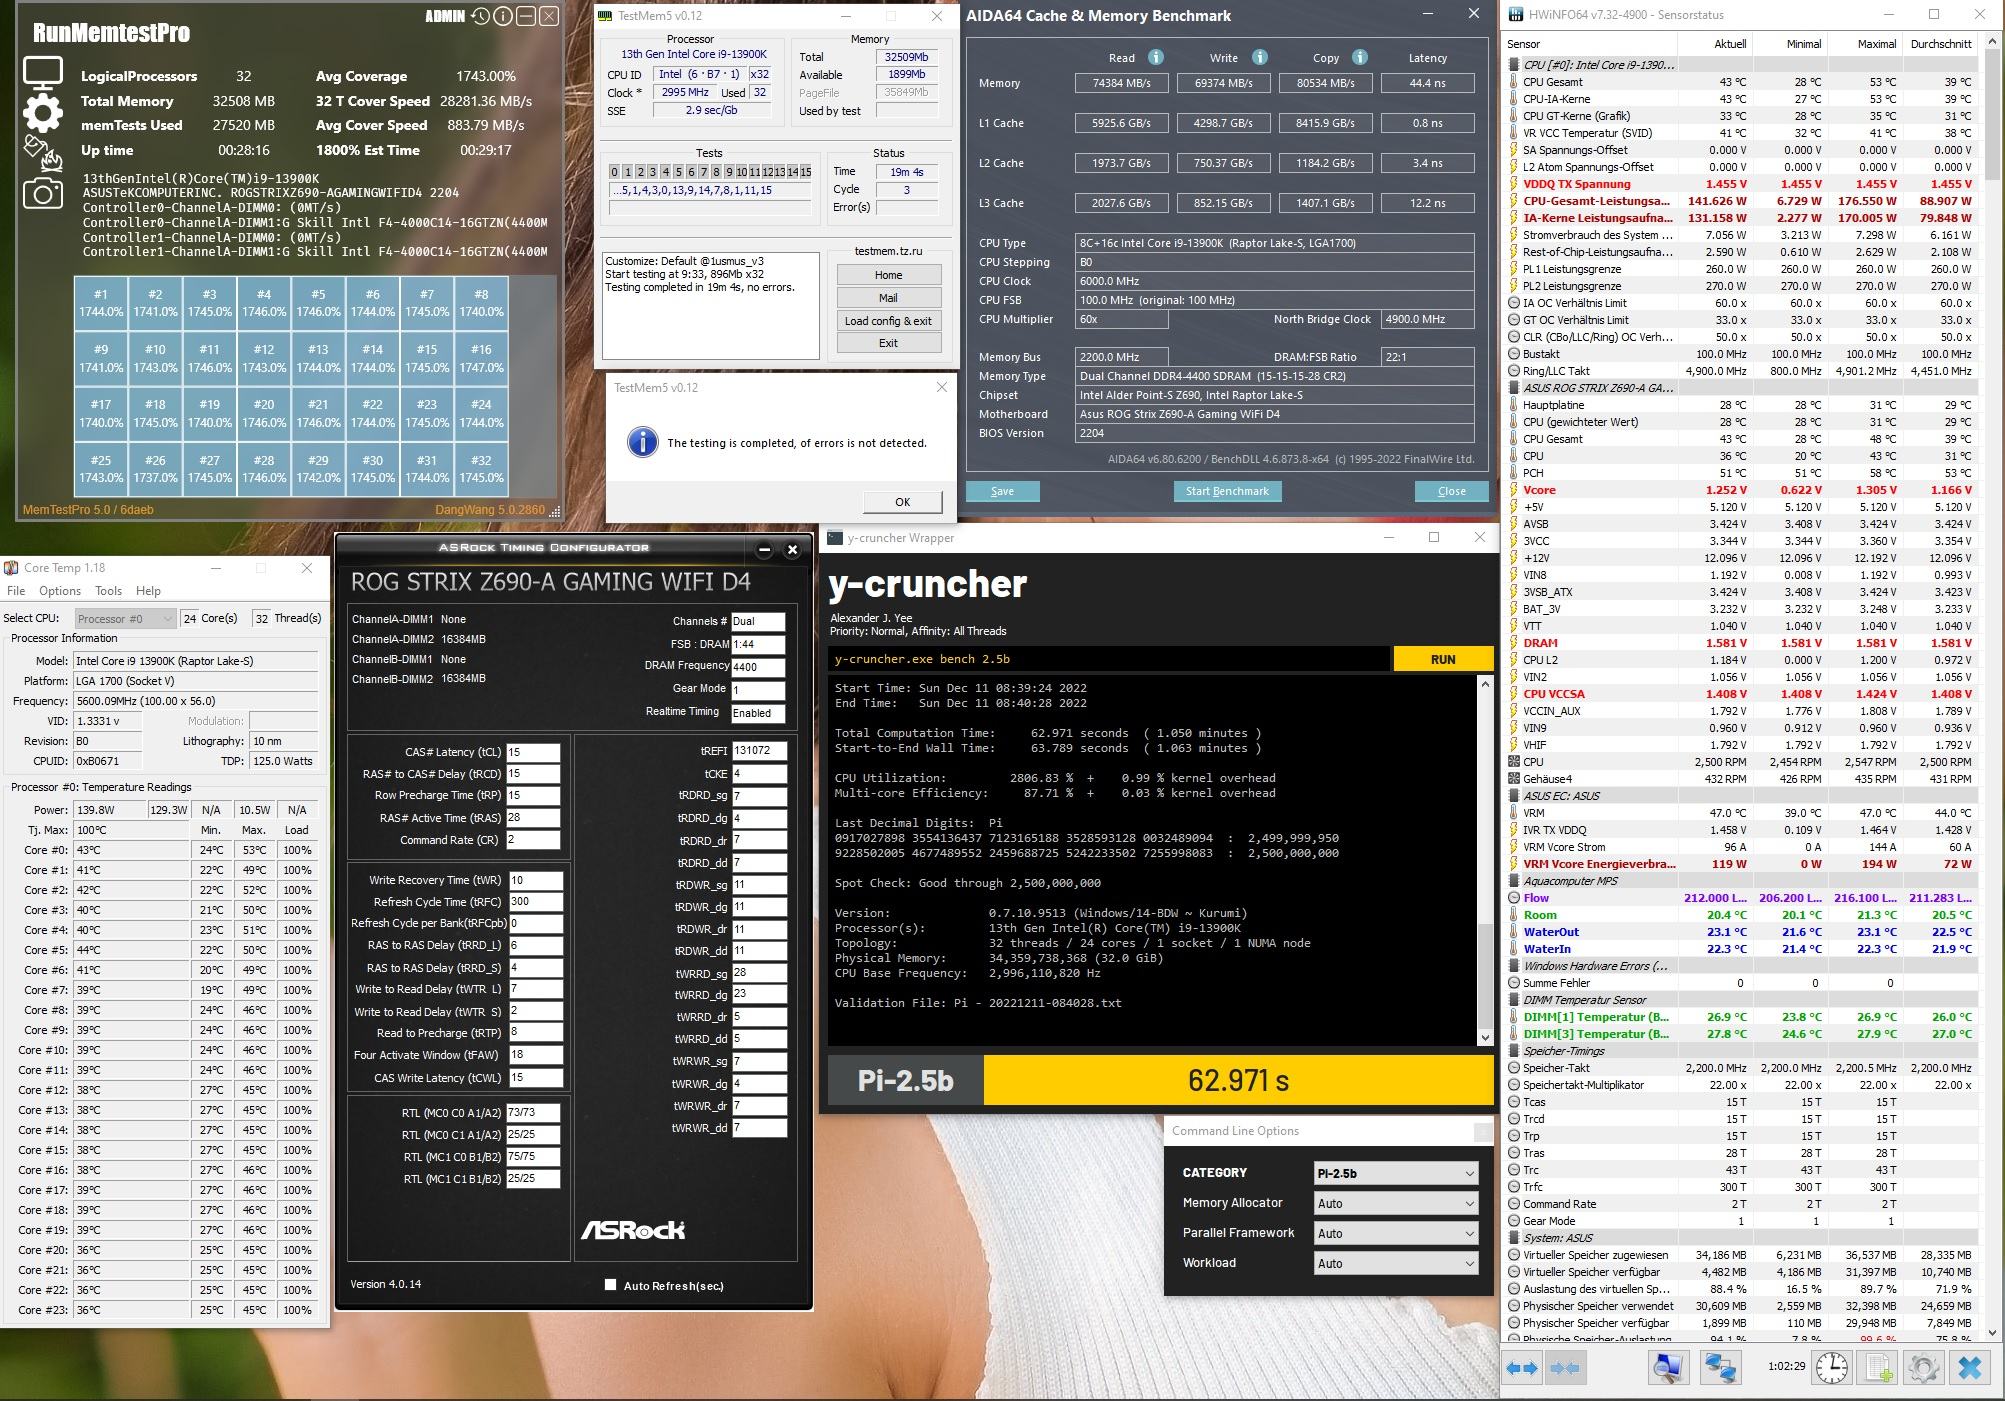Click yellow RUN button in y-cruncher
The width and height of the screenshot is (2005, 1401).
click(x=1443, y=659)
